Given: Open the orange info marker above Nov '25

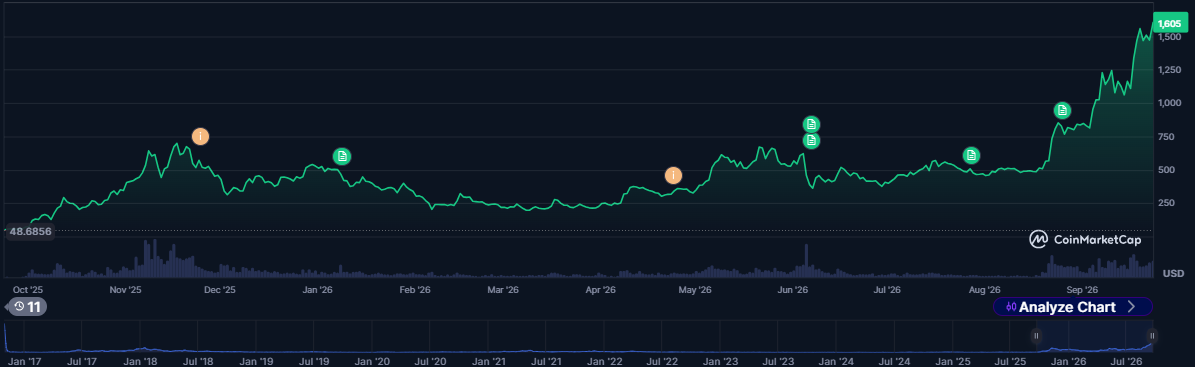Looking at the screenshot, I should pyautogui.click(x=200, y=136).
